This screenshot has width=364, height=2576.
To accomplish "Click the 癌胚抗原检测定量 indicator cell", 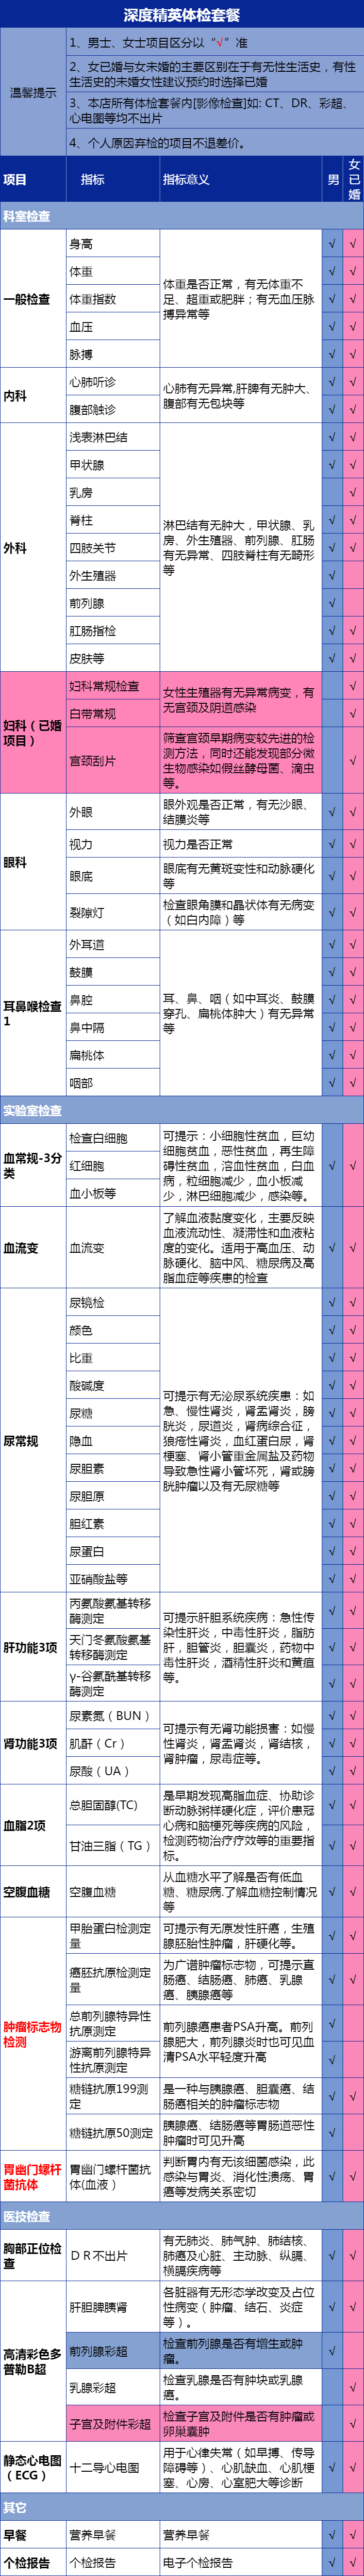I will tap(113, 1979).
